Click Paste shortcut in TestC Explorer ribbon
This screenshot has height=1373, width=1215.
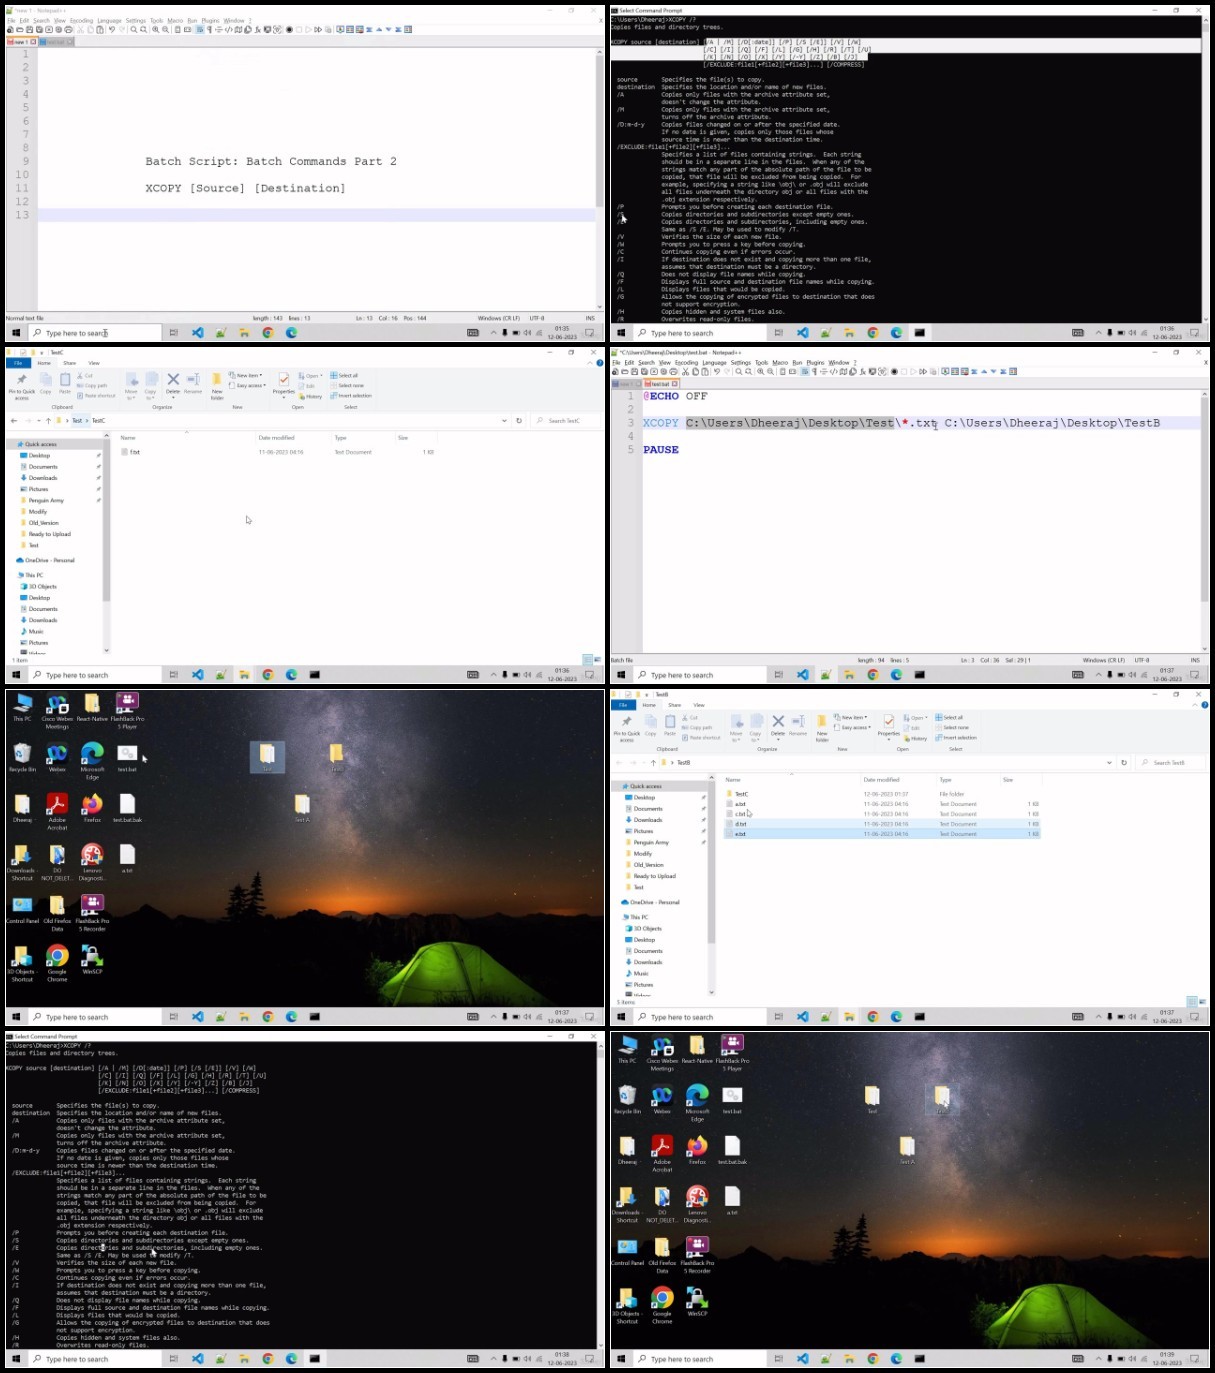(96, 395)
